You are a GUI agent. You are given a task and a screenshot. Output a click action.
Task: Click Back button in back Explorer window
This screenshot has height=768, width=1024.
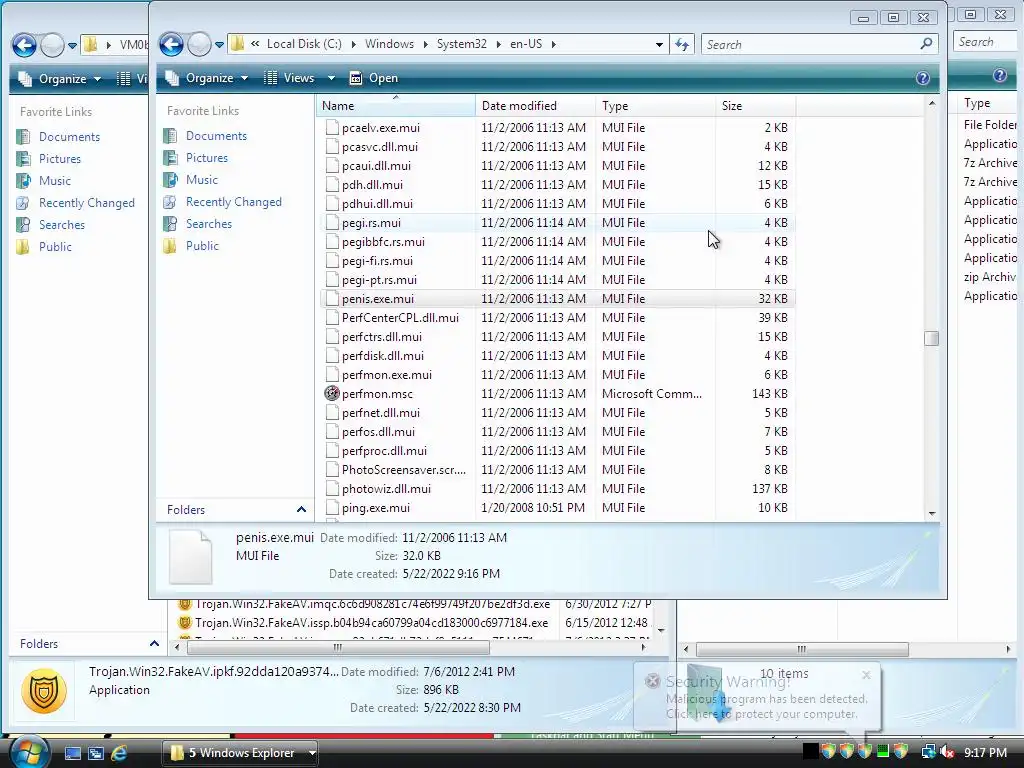(x=25, y=46)
